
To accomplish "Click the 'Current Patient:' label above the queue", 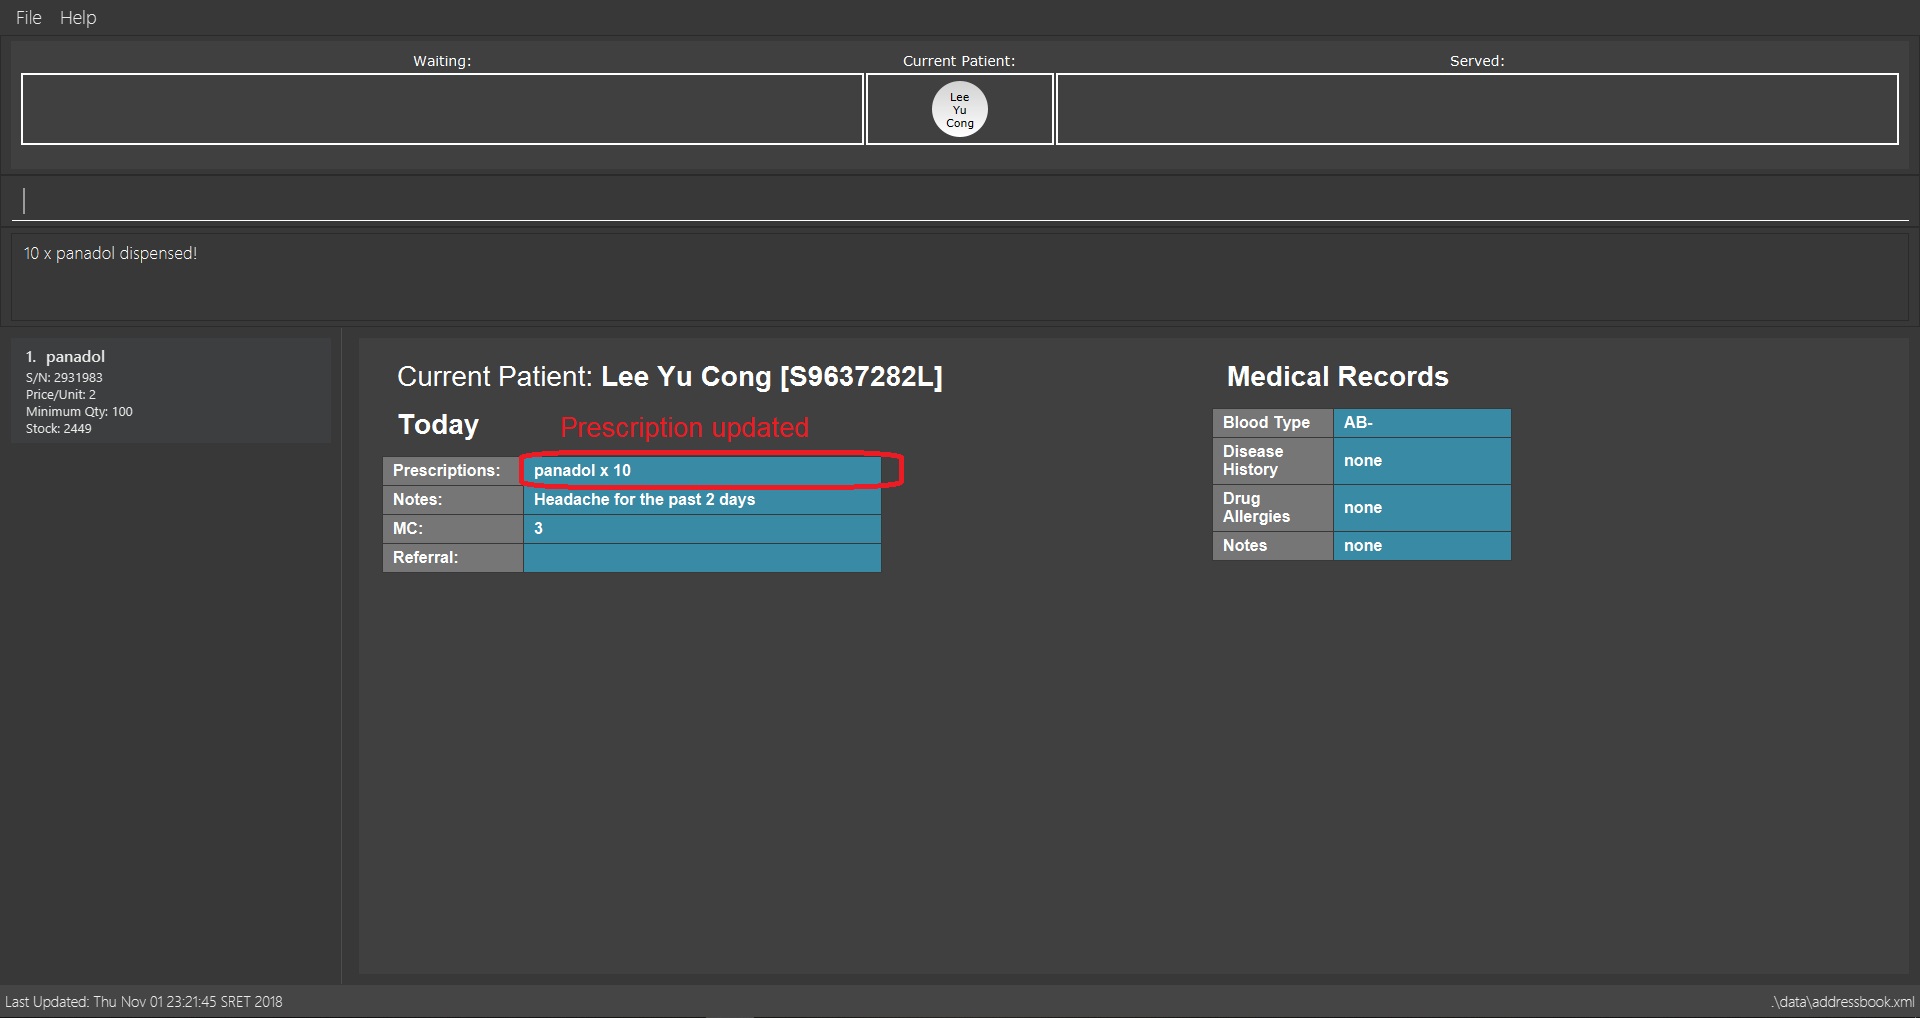I will pyautogui.click(x=959, y=61).
